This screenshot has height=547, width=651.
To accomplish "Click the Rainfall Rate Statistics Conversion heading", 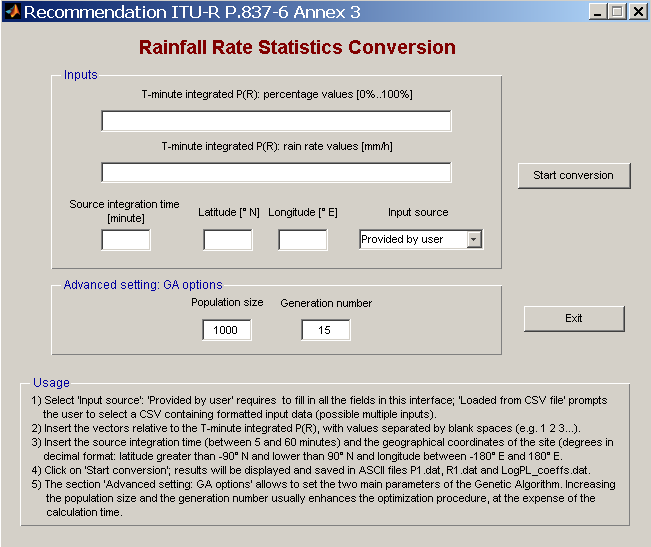I will [297, 48].
